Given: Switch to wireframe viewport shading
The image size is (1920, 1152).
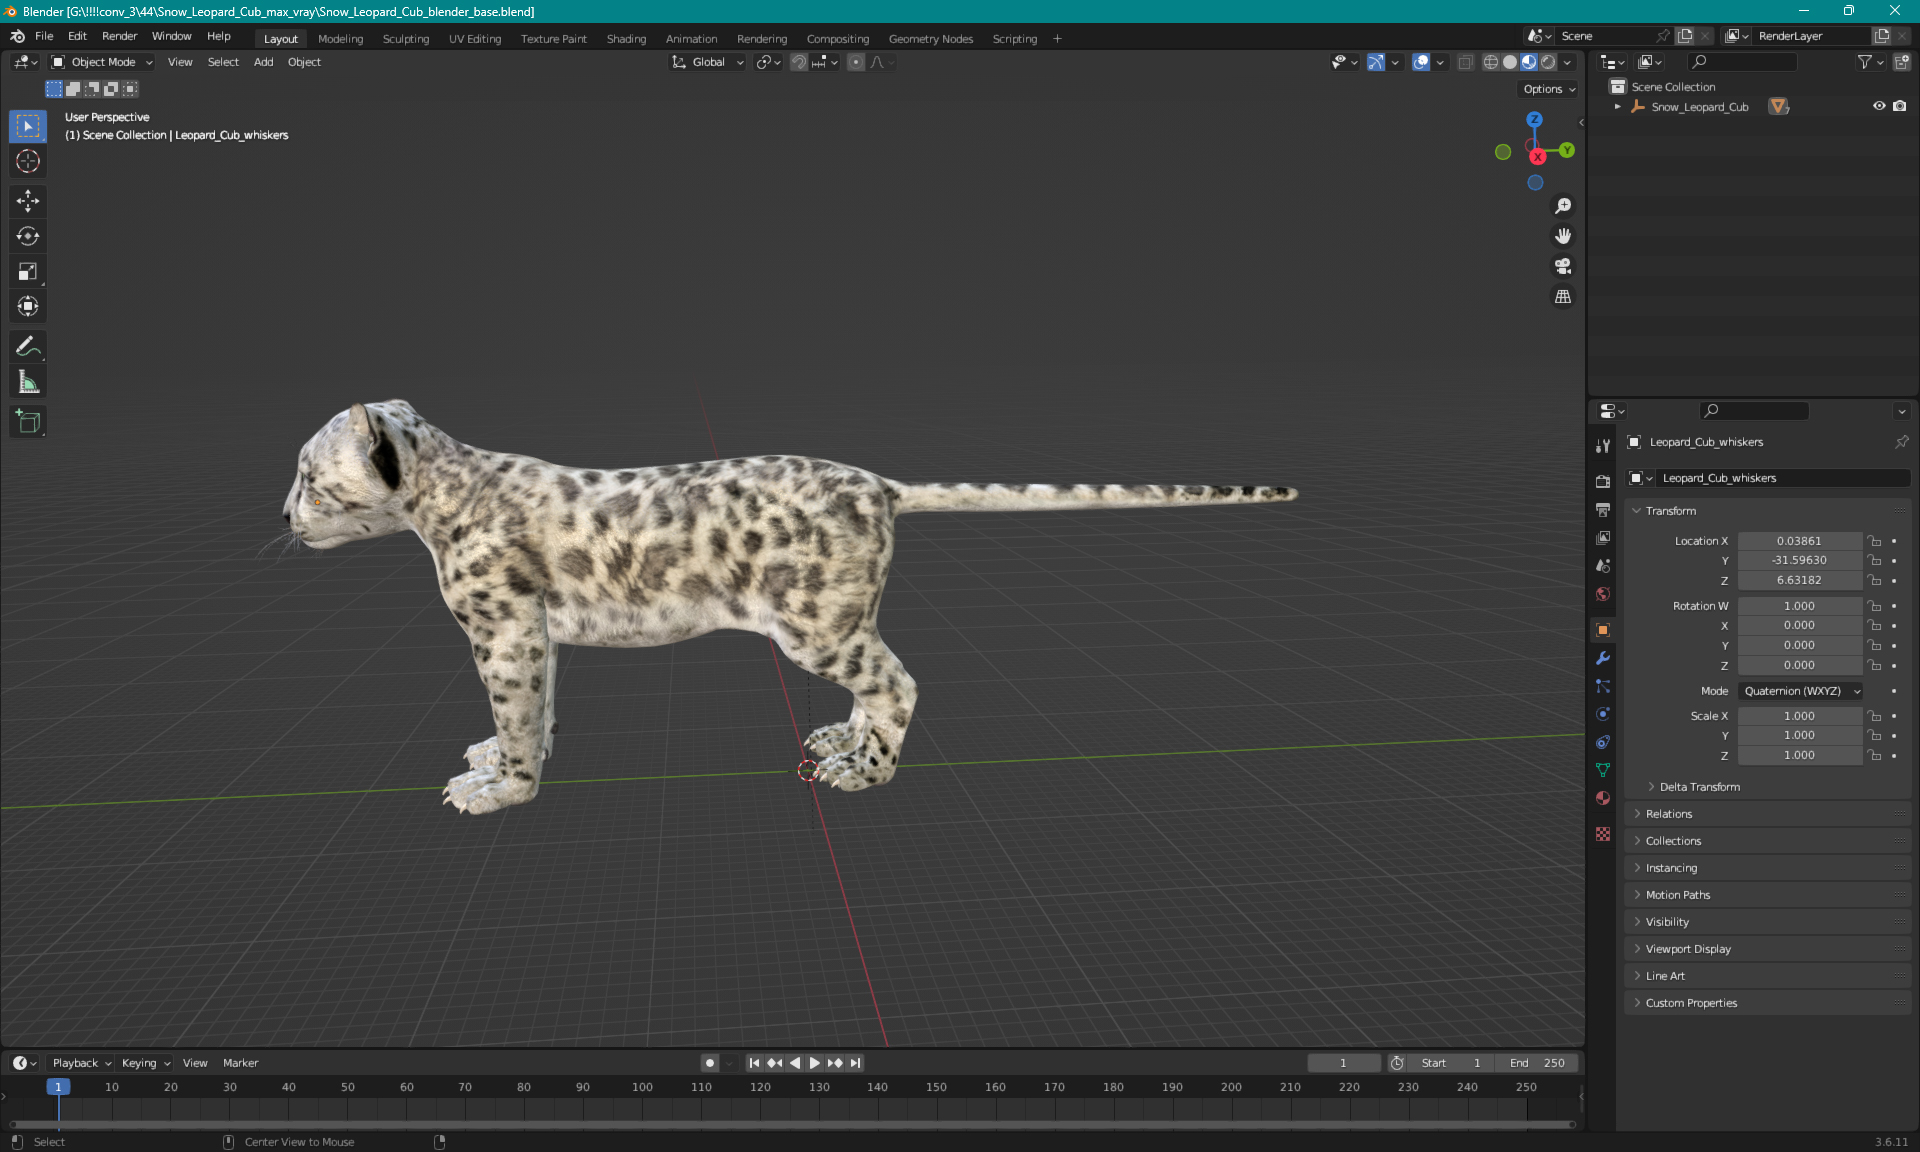Looking at the screenshot, I should tap(1491, 62).
